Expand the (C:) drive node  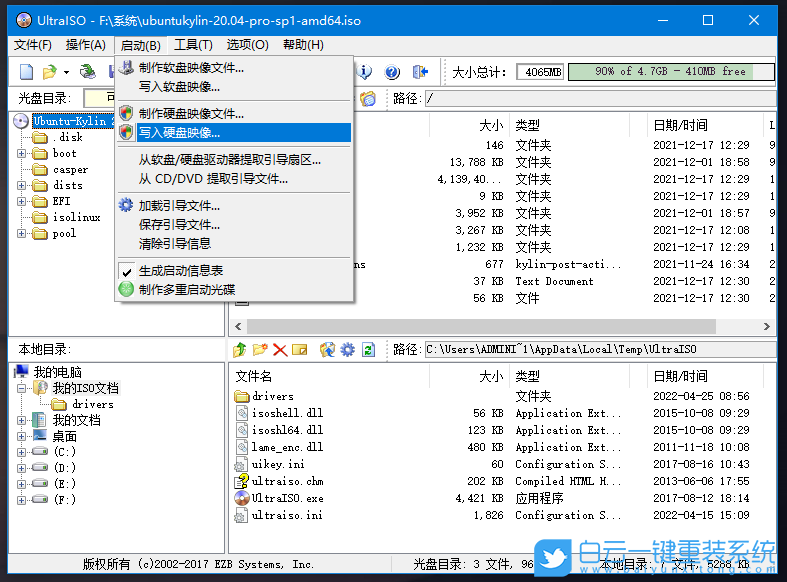[x=22, y=452]
